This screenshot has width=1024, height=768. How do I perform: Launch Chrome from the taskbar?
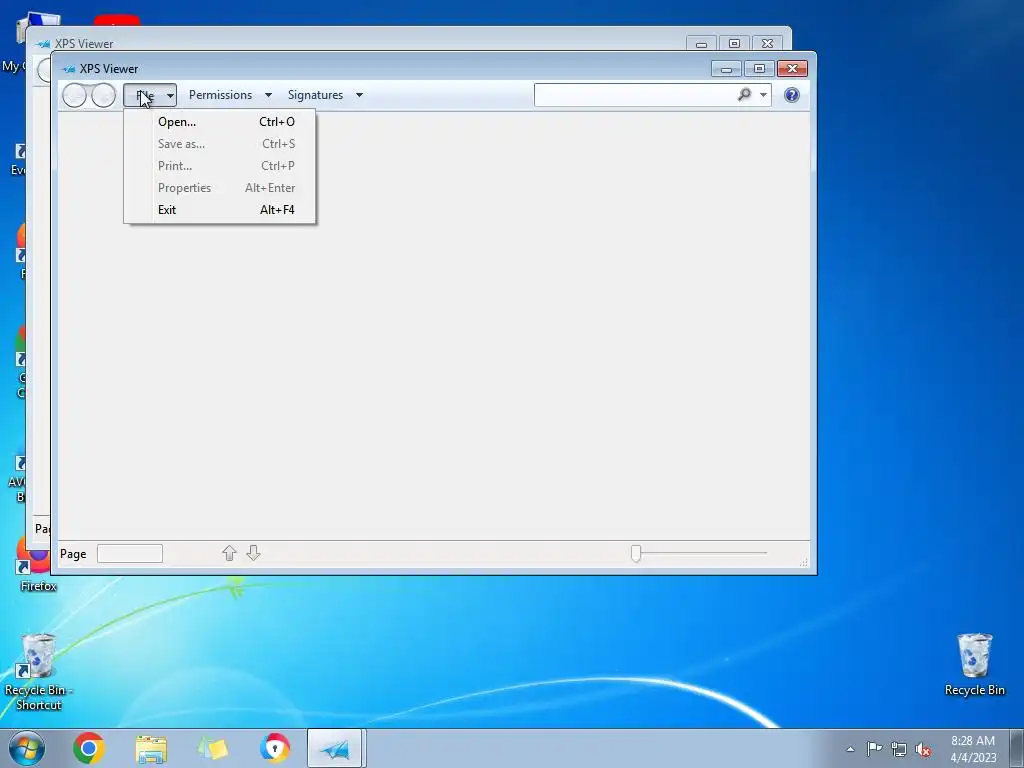(x=89, y=748)
